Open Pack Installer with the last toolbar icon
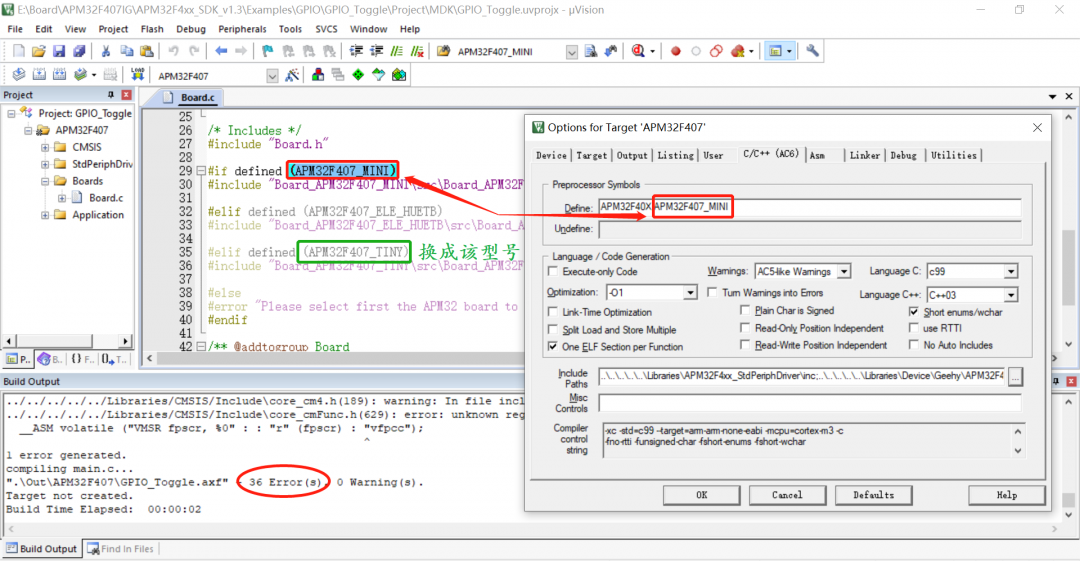Screen dimensions: 1080x561 pyautogui.click(x=399, y=74)
